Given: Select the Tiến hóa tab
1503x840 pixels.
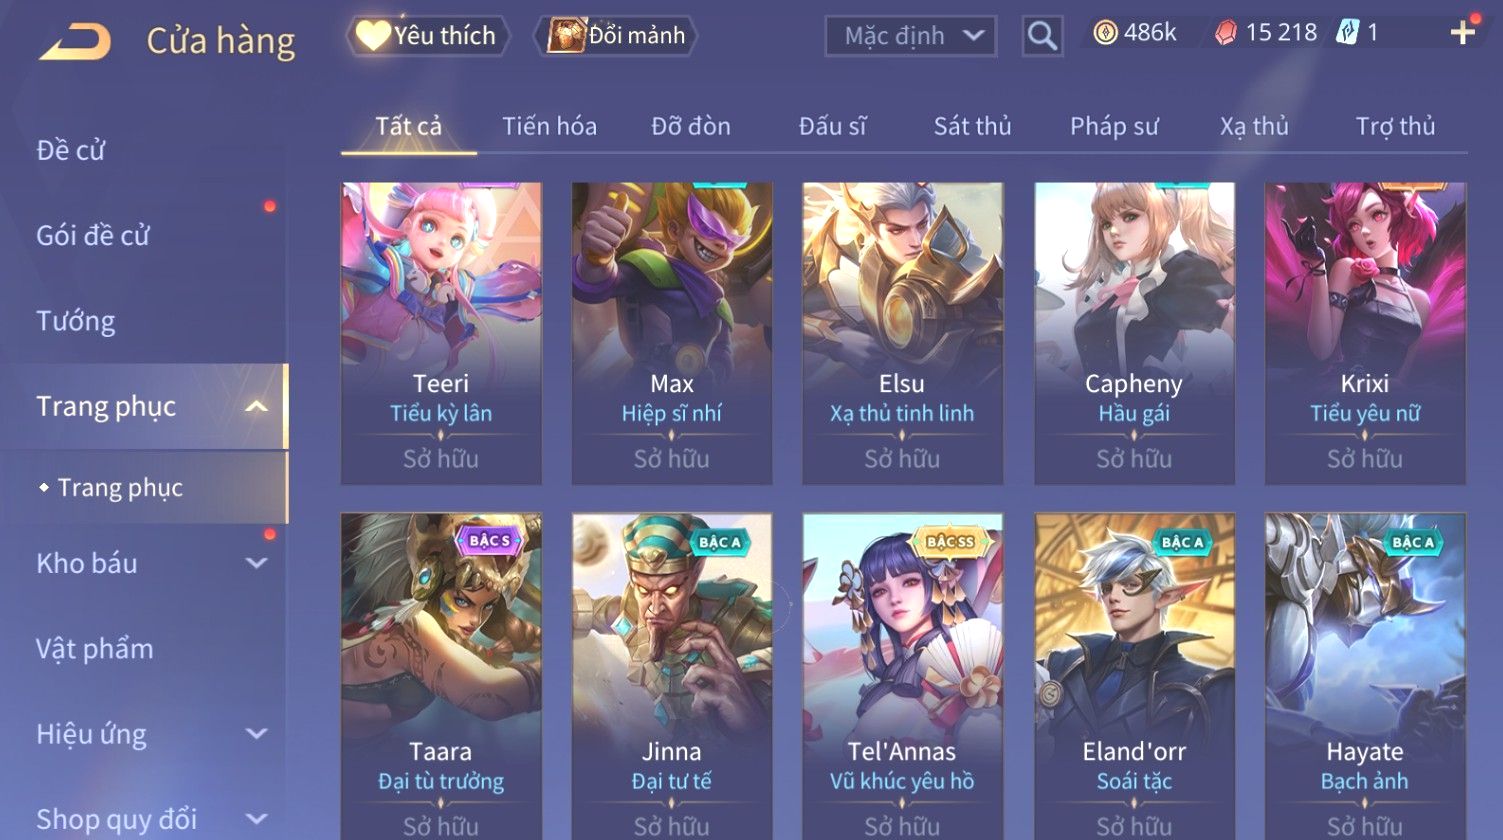Looking at the screenshot, I should tap(549, 126).
